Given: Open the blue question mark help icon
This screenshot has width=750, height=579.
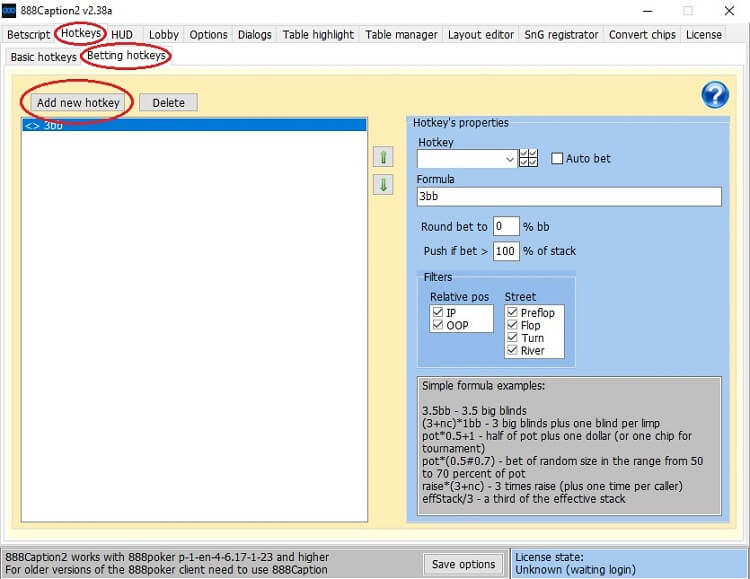Looking at the screenshot, I should 715,95.
